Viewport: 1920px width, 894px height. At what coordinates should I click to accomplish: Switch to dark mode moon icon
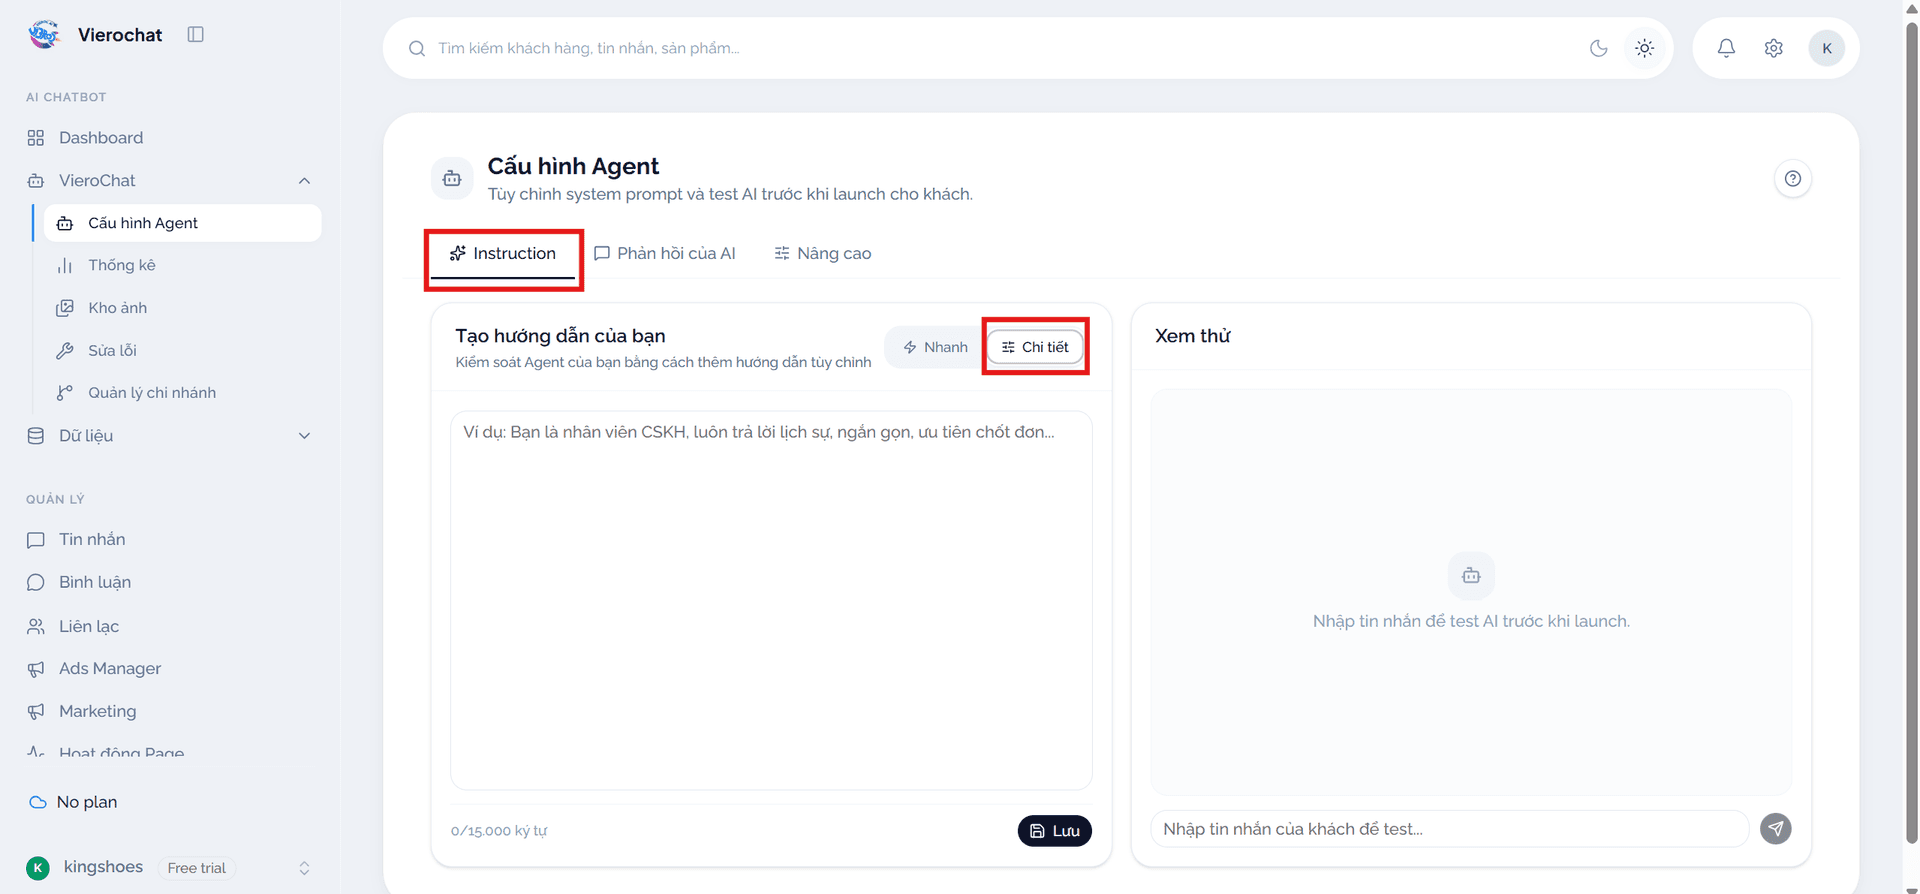[1598, 48]
